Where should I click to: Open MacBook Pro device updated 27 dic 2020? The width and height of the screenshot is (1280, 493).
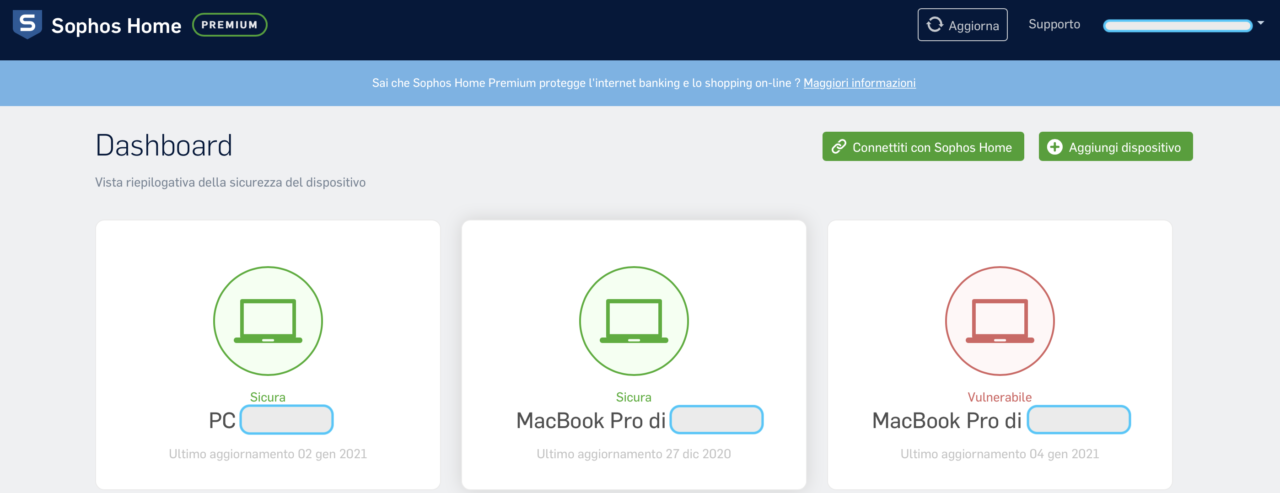coord(639,421)
